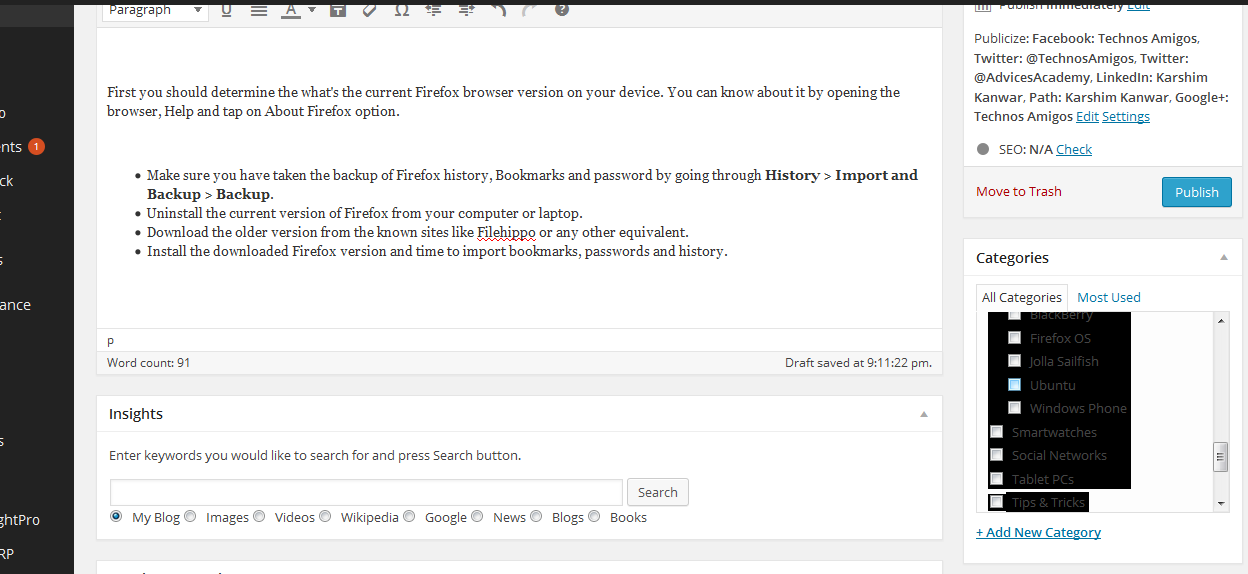Open the Paragraph format dropdown
The height and width of the screenshot is (574, 1248).
[154, 10]
